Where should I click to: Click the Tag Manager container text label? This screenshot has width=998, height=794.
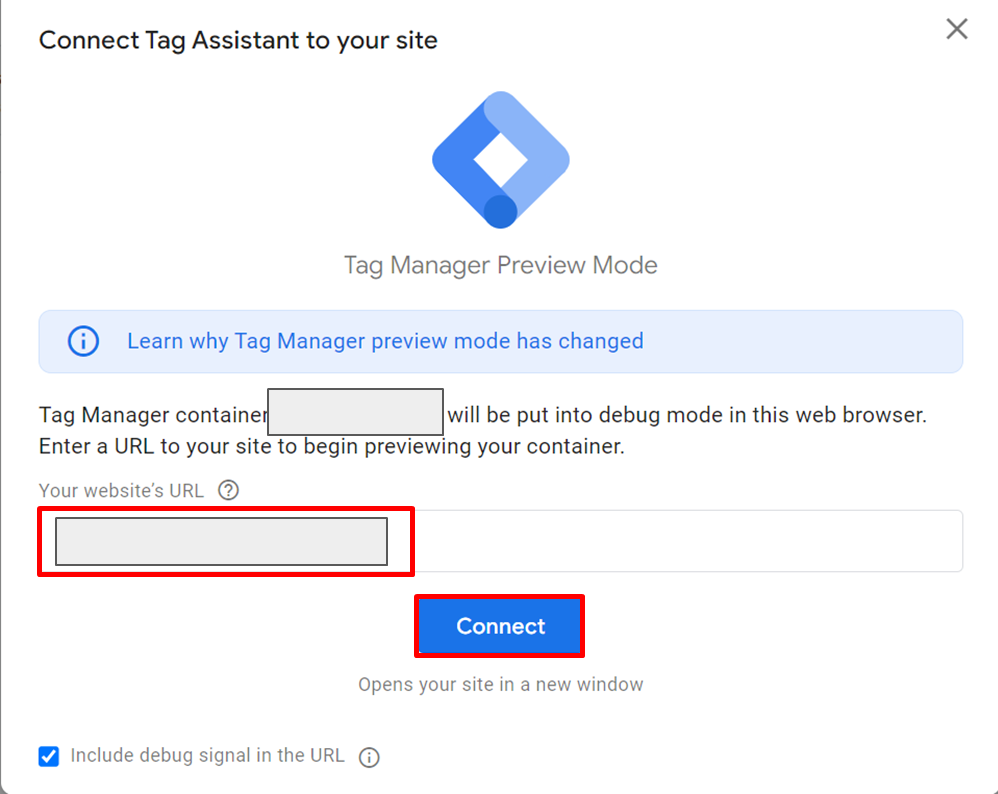(153, 415)
